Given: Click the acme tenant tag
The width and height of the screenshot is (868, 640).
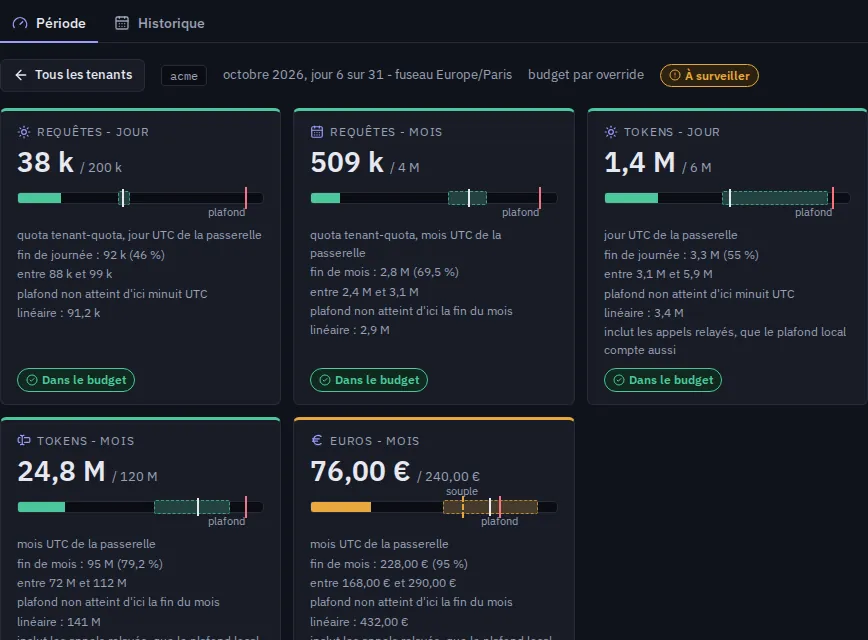Looking at the screenshot, I should (184, 76).
